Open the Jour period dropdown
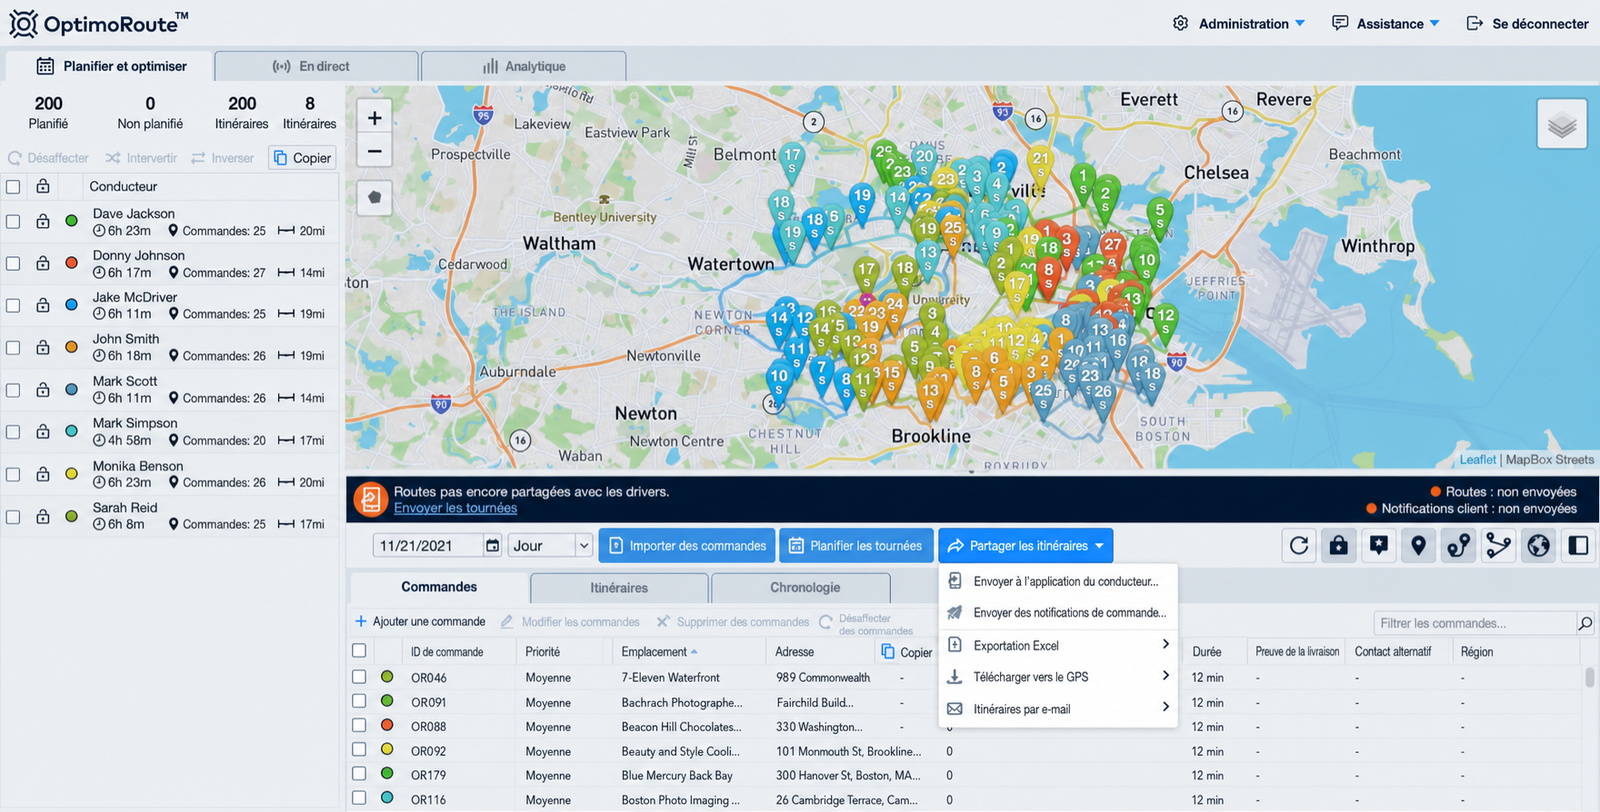Viewport: 1600px width, 812px height. (x=551, y=546)
